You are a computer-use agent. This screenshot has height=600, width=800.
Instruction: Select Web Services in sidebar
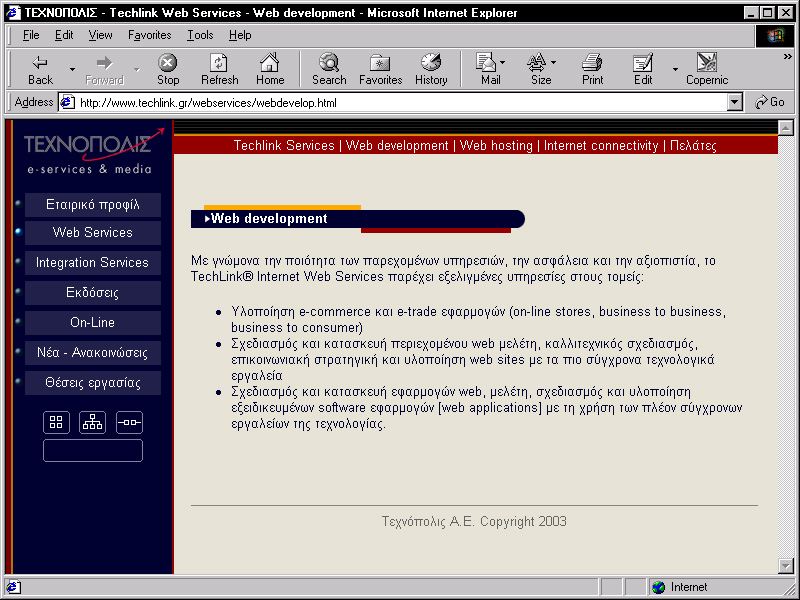point(93,233)
